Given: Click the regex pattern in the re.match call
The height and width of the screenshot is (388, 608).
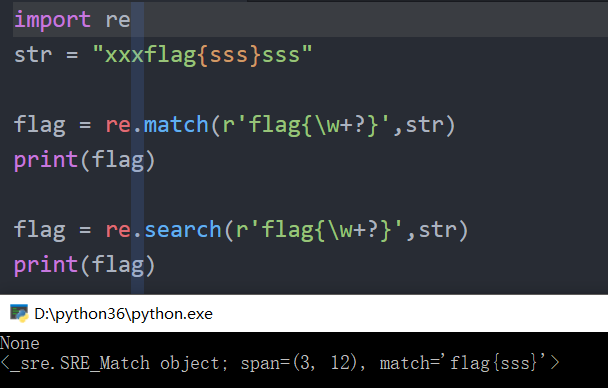Looking at the screenshot, I should tap(306, 125).
